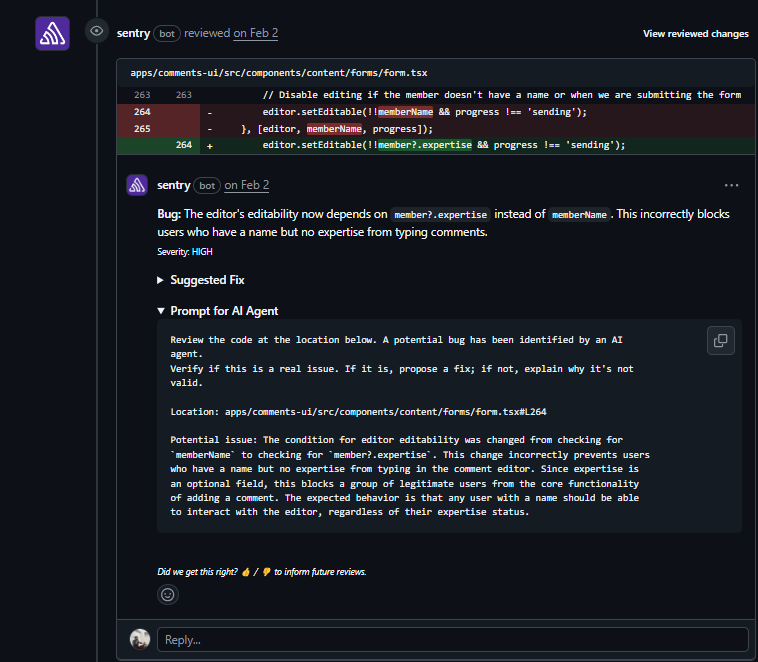The image size is (758, 662).
Task: Click the memberName inline code in comment
Action: coord(579,214)
